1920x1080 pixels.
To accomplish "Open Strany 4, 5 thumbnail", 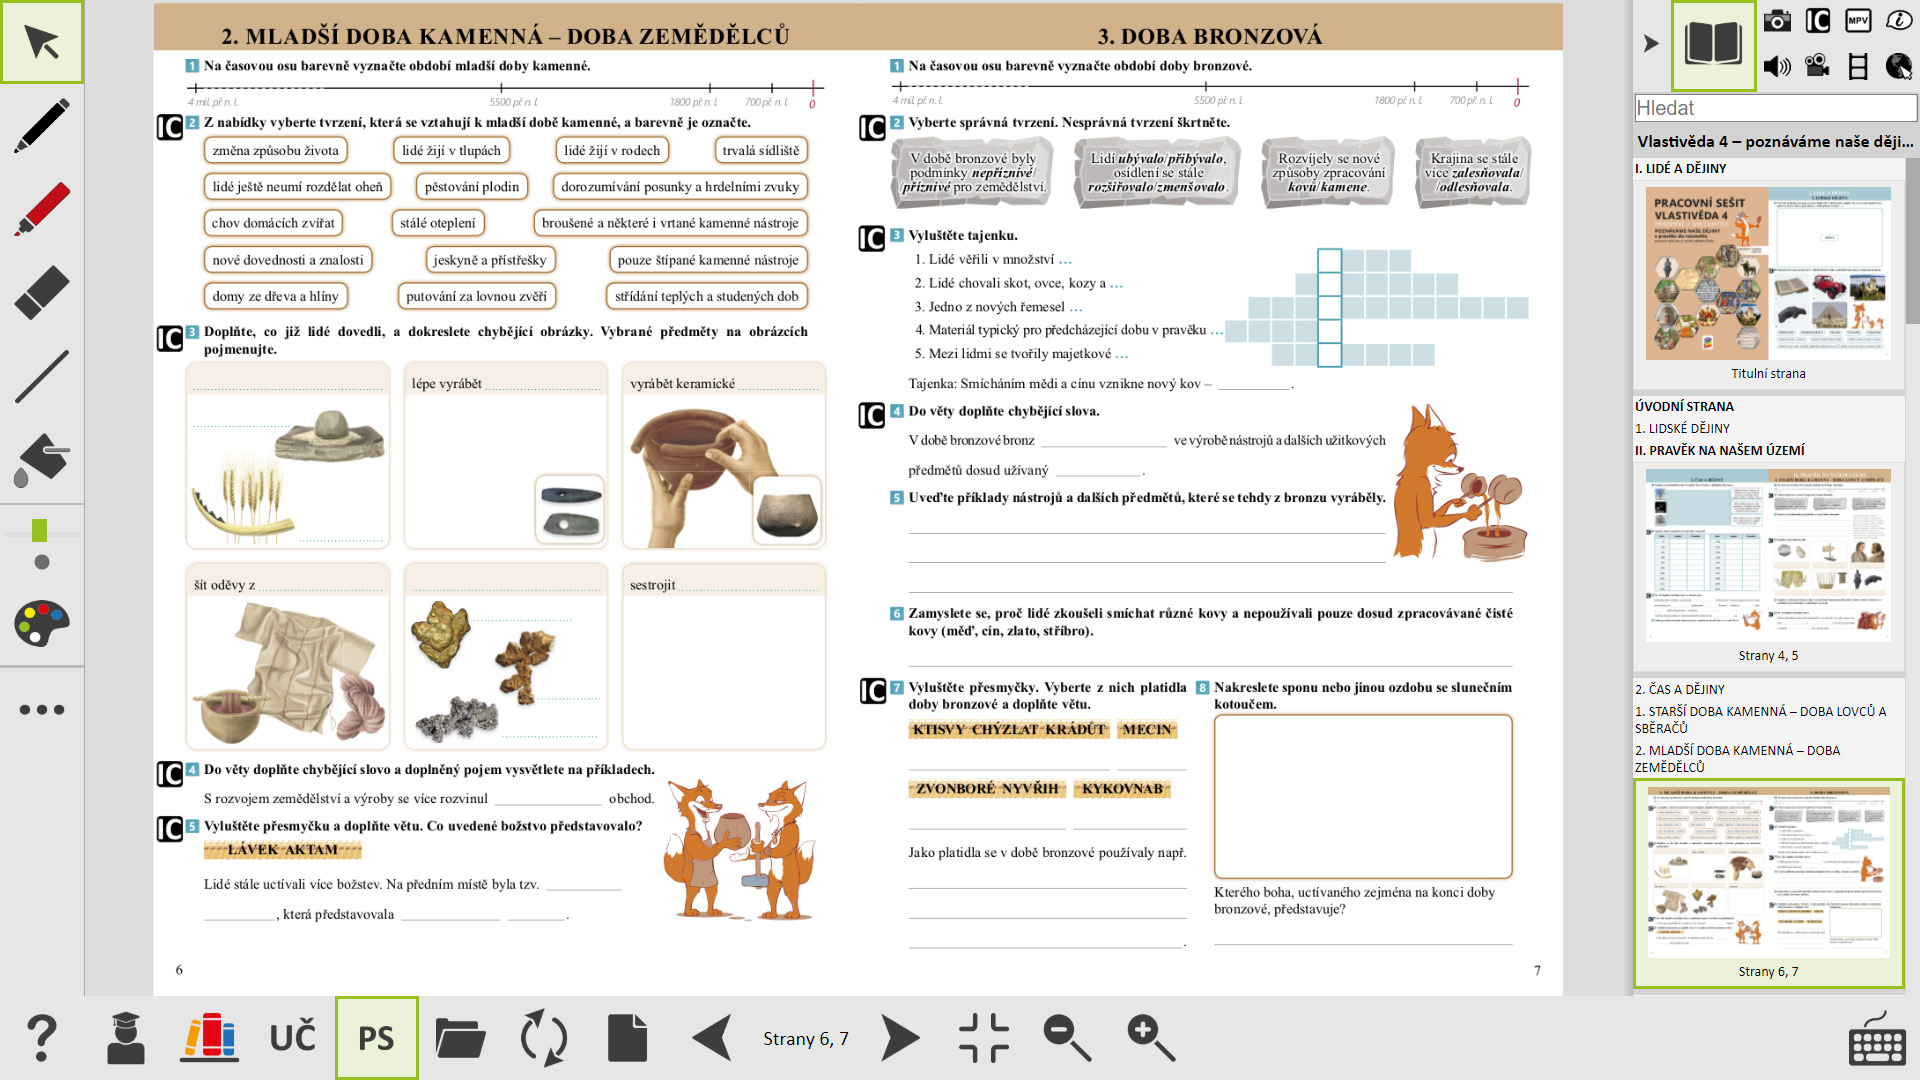I will pos(1768,555).
